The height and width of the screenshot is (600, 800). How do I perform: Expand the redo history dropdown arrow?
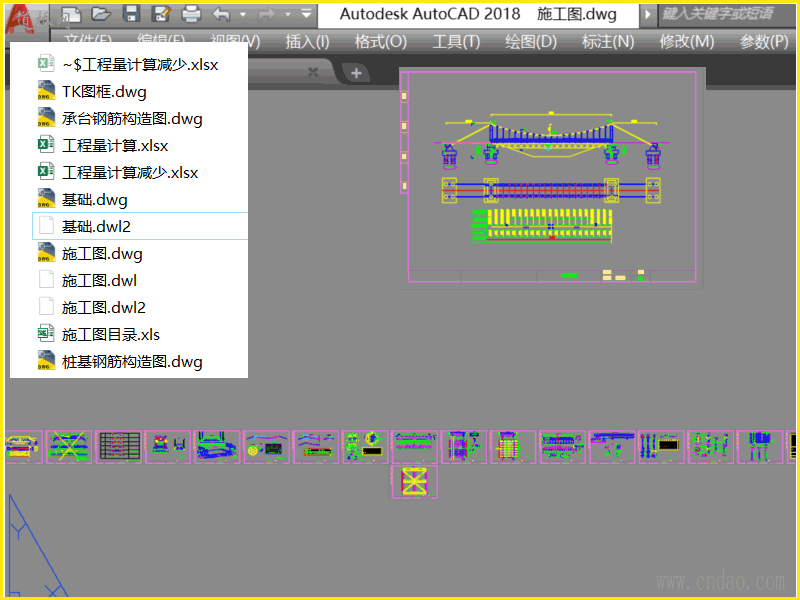point(288,14)
